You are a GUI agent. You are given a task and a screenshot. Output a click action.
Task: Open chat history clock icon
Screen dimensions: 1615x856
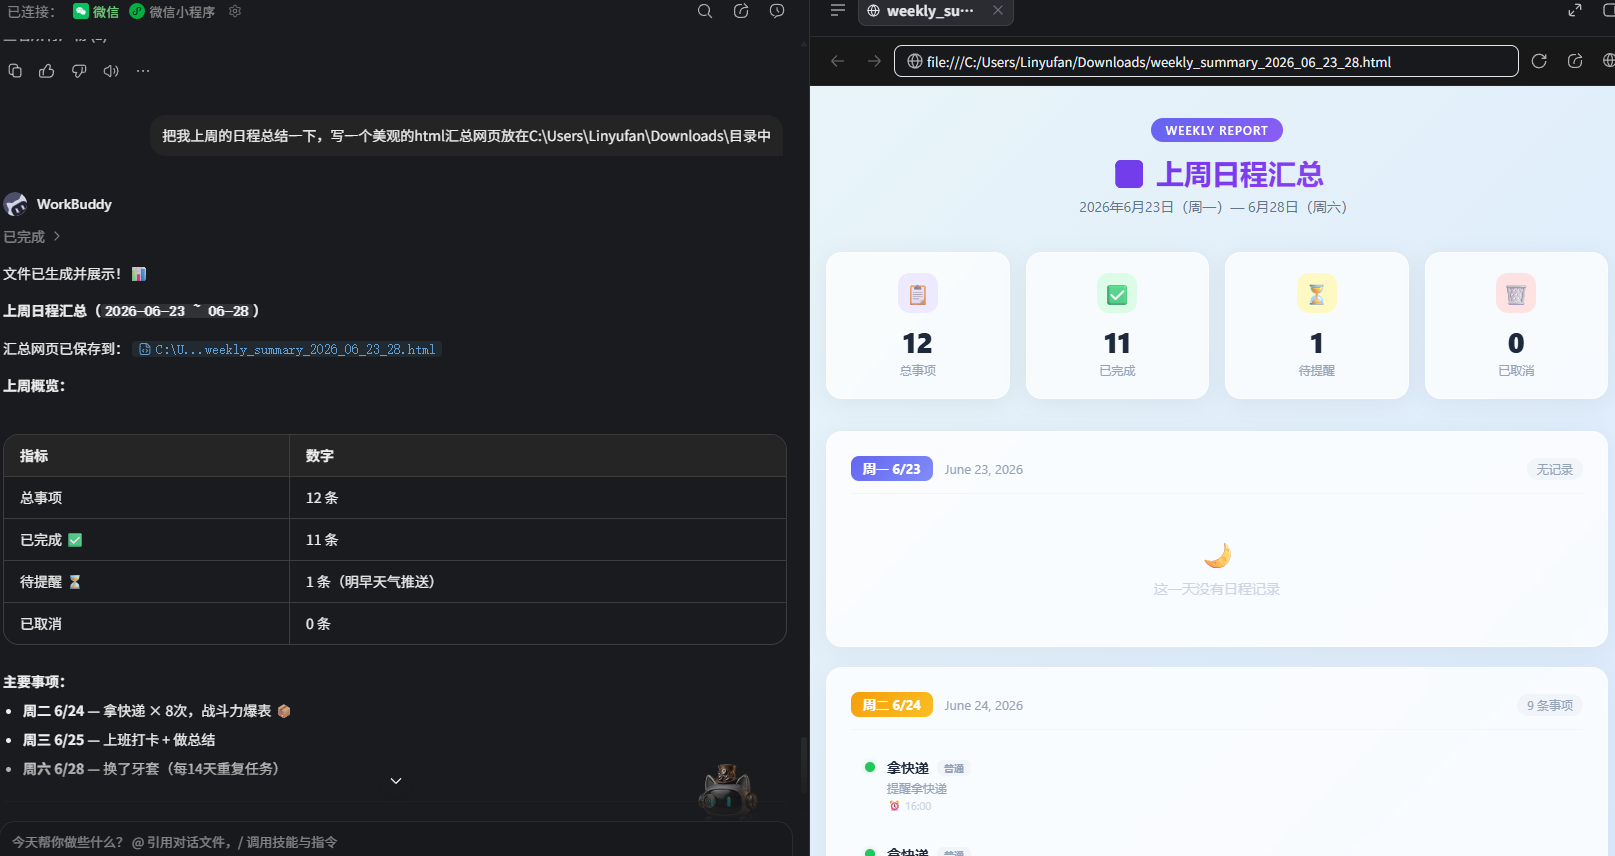[x=777, y=11]
